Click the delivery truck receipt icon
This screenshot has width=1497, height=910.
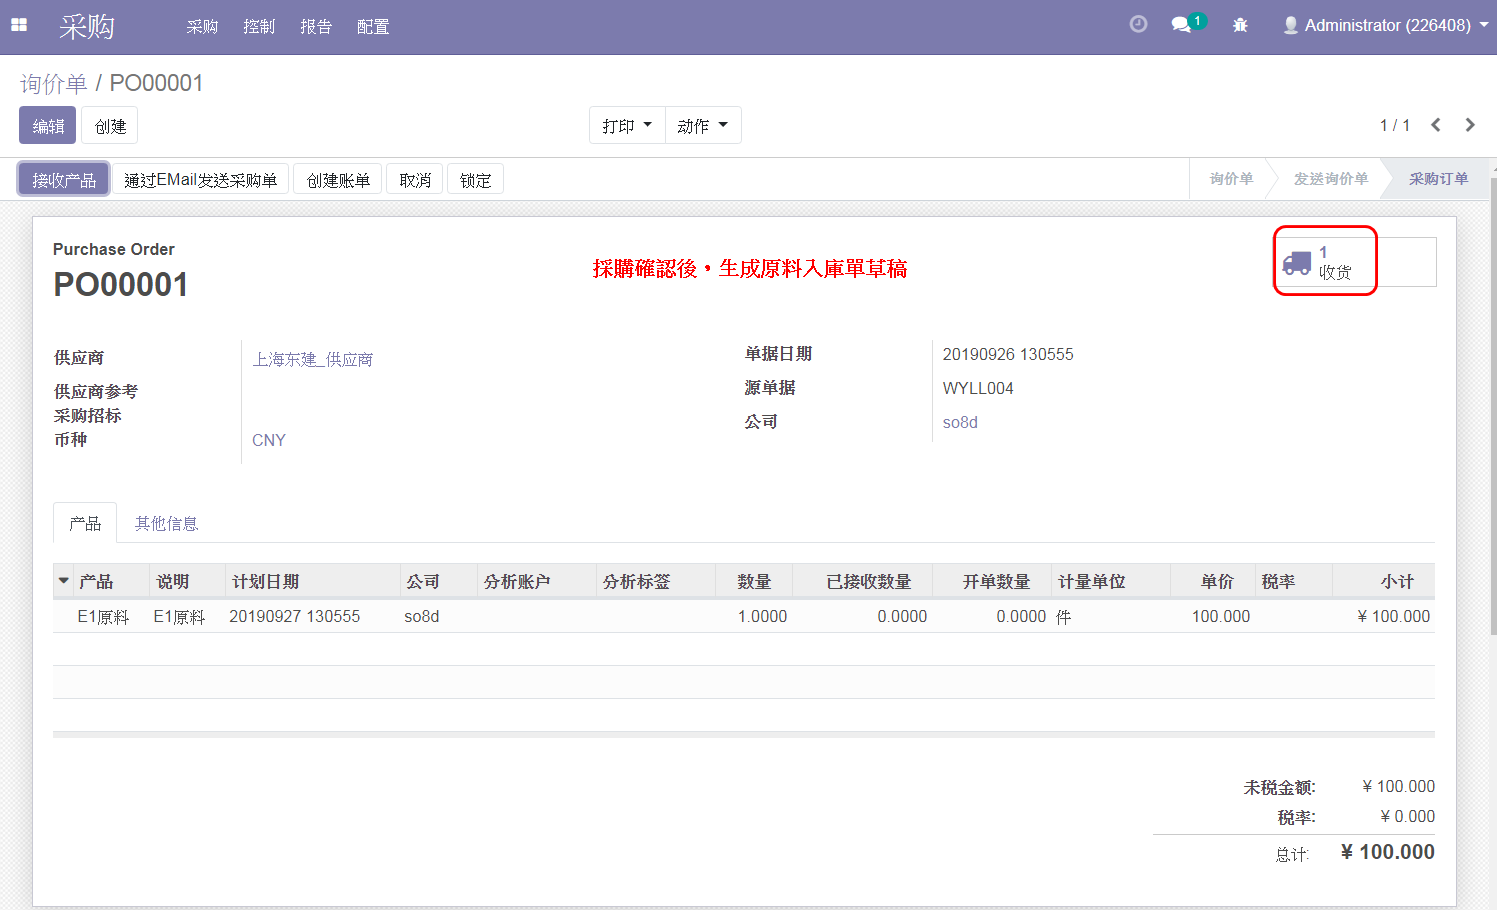coord(1297,263)
